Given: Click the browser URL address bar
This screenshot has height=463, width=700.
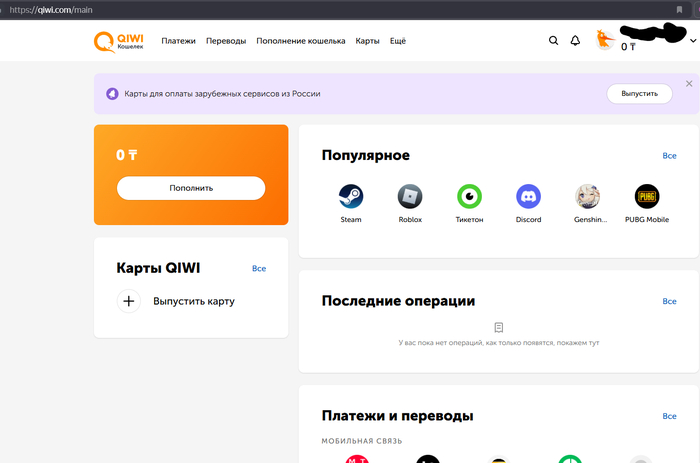Looking at the screenshot, I should 300,9.
